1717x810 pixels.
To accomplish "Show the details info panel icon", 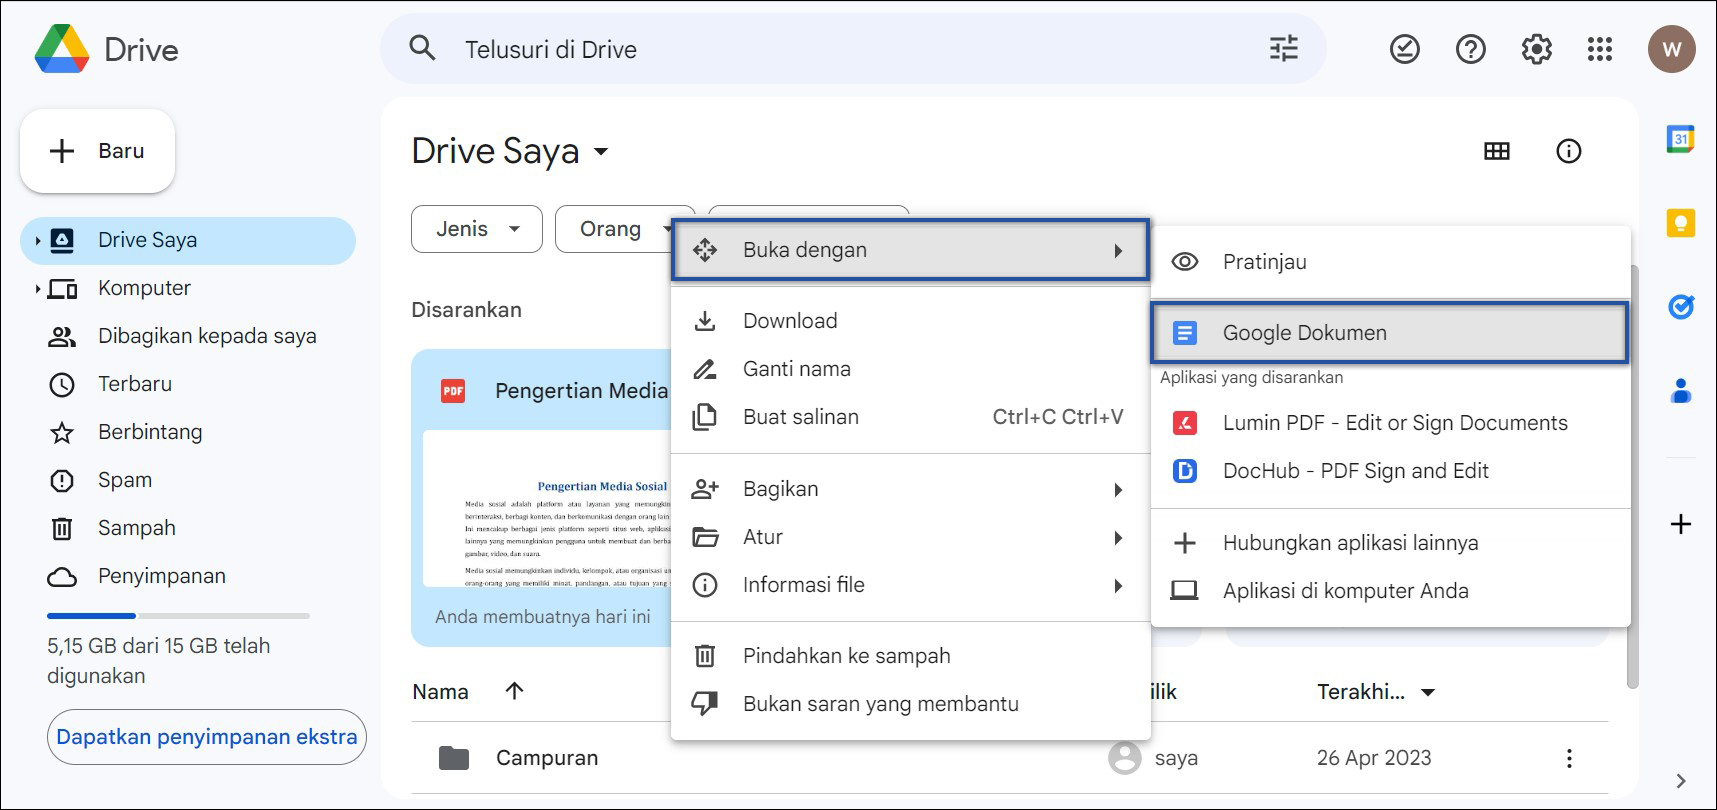I will pyautogui.click(x=1569, y=151).
